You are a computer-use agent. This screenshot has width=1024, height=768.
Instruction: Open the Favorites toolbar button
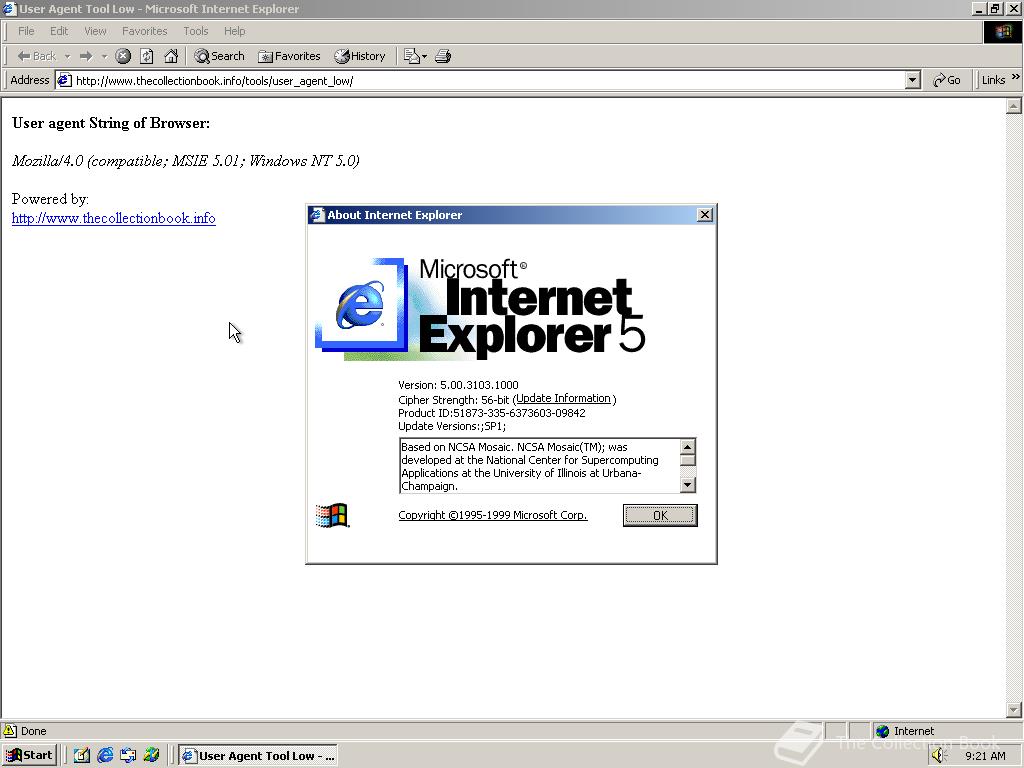tap(289, 56)
